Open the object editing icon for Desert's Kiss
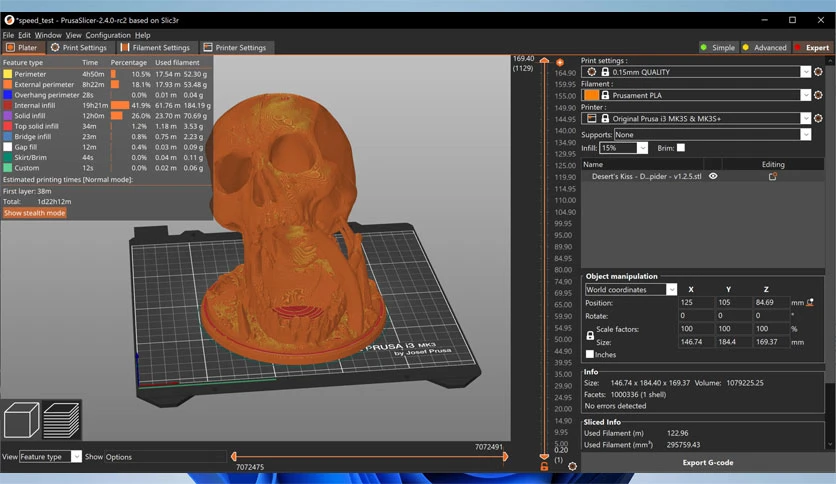 coord(773,176)
